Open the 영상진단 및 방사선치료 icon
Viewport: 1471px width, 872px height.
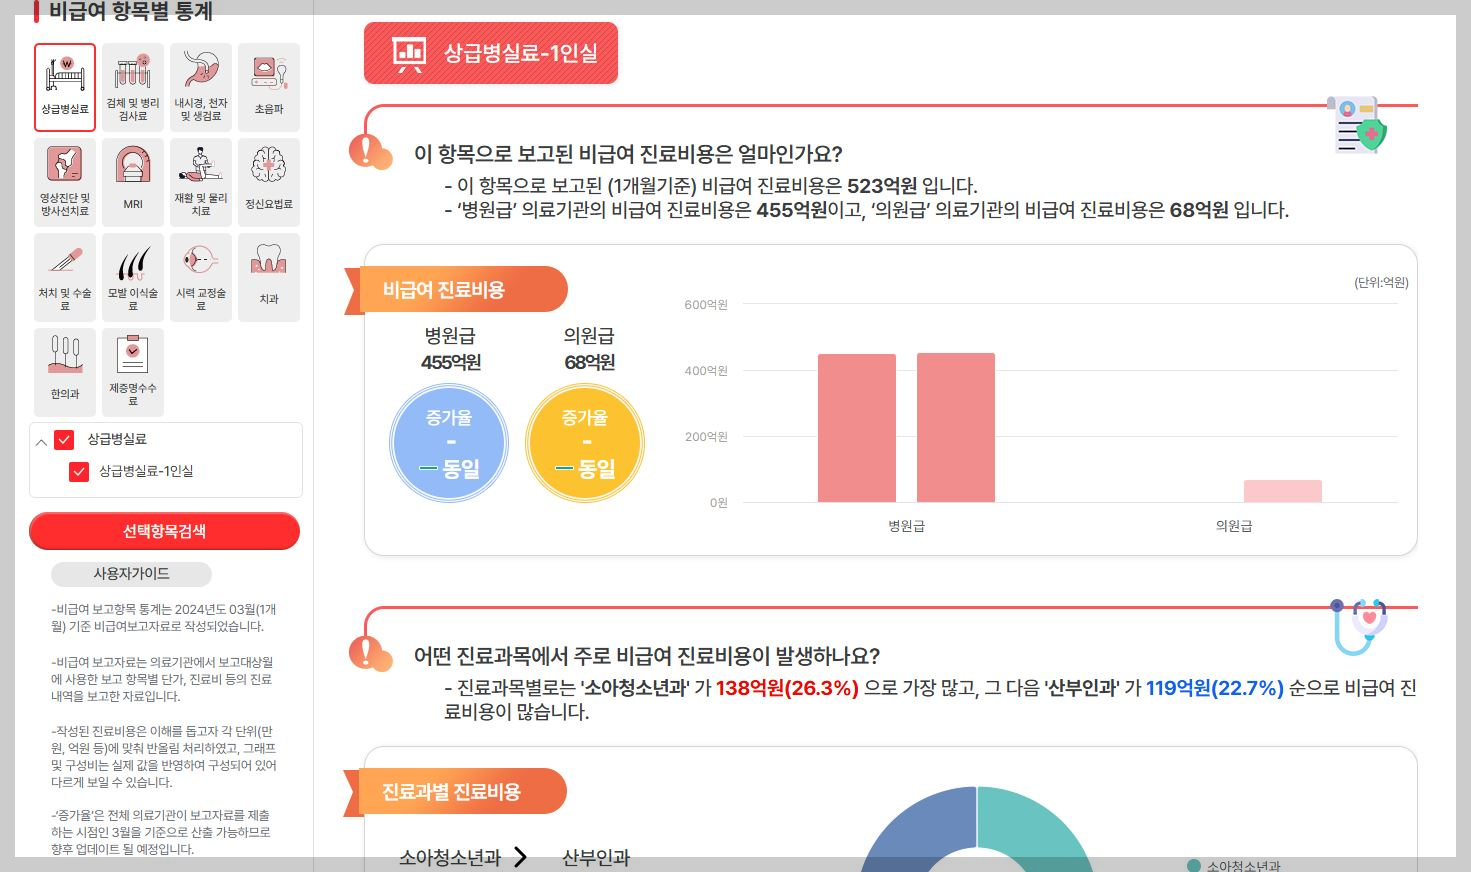[x=65, y=182]
